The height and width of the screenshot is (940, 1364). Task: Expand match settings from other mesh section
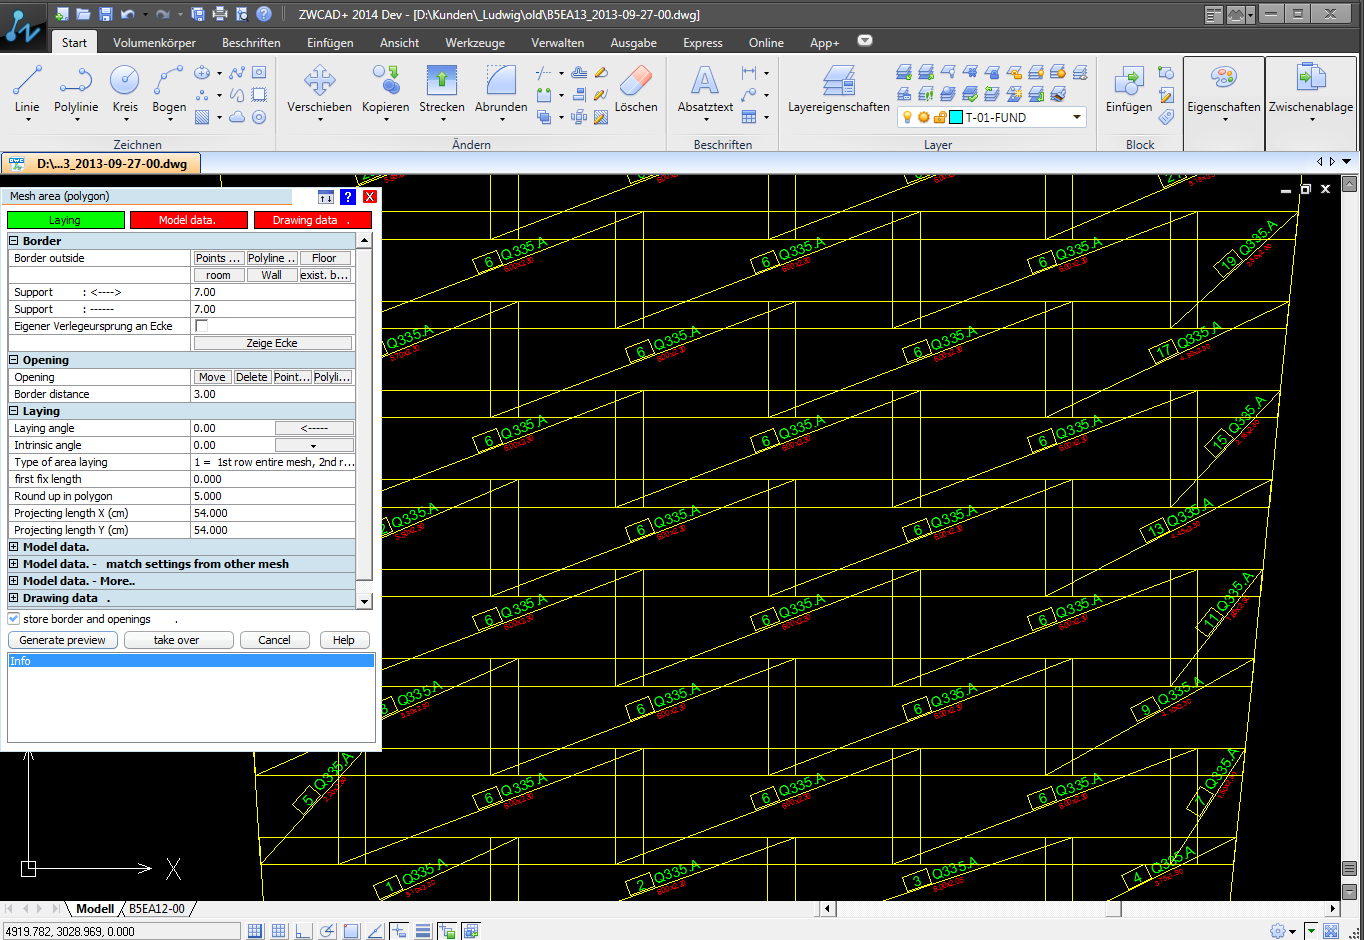click(x=14, y=564)
